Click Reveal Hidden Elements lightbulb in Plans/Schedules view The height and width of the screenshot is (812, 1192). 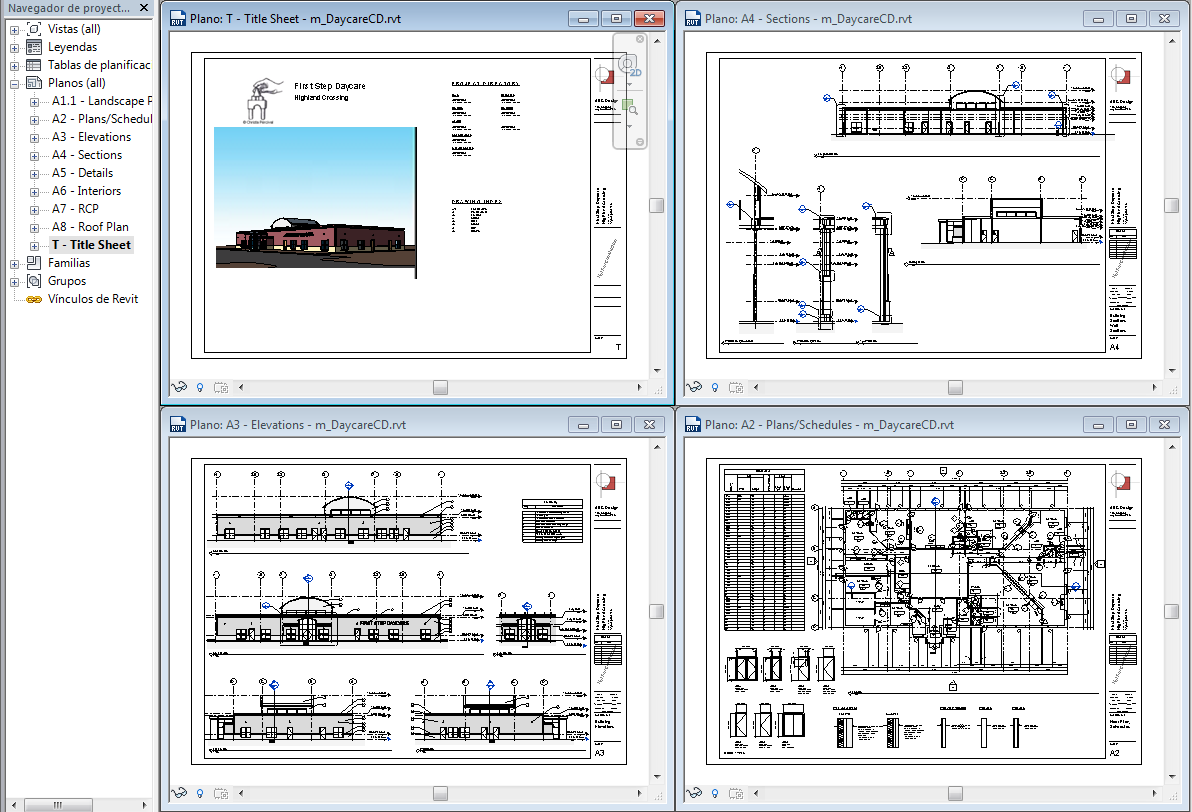pos(715,793)
